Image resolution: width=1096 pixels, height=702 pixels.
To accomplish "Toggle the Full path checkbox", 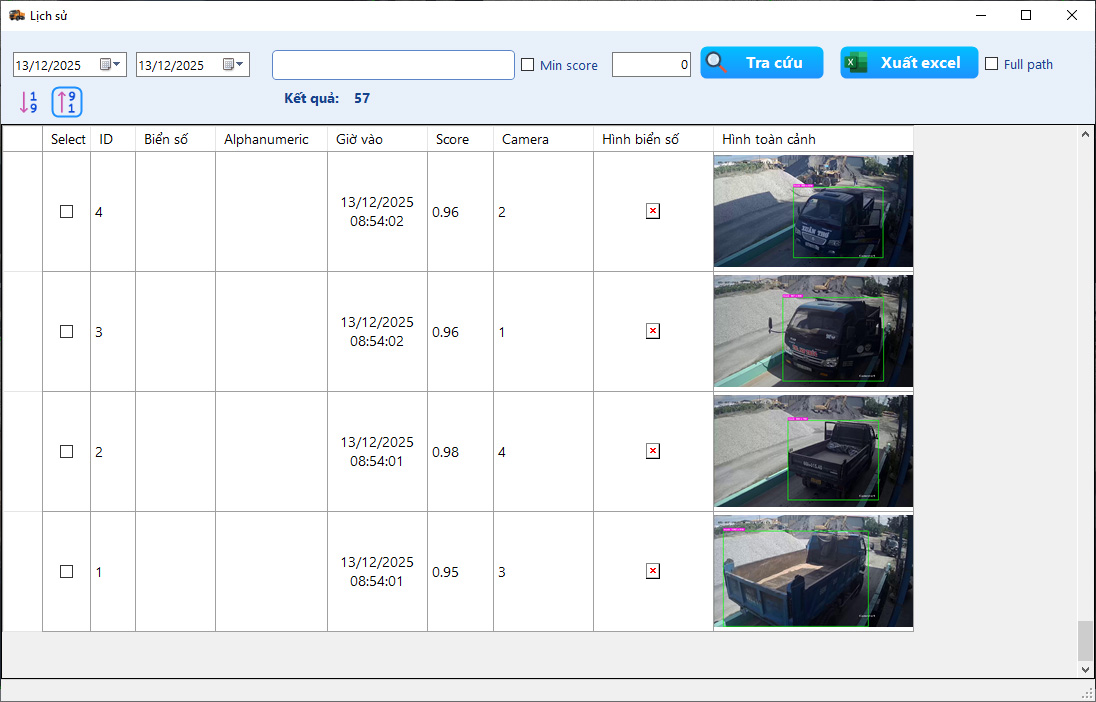I will [992, 64].
